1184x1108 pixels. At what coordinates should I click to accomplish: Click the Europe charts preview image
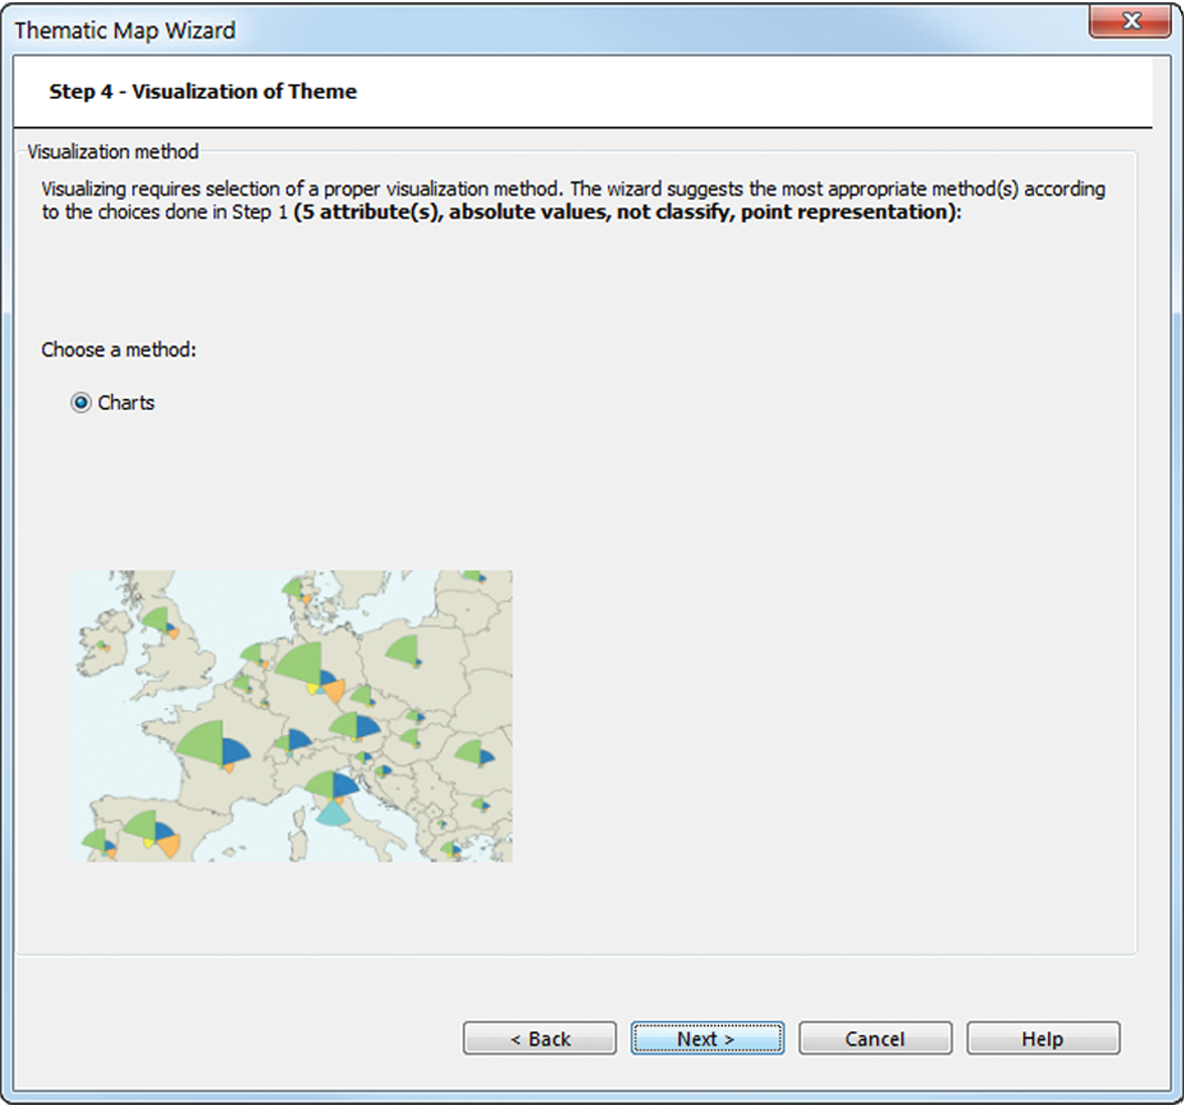point(291,716)
